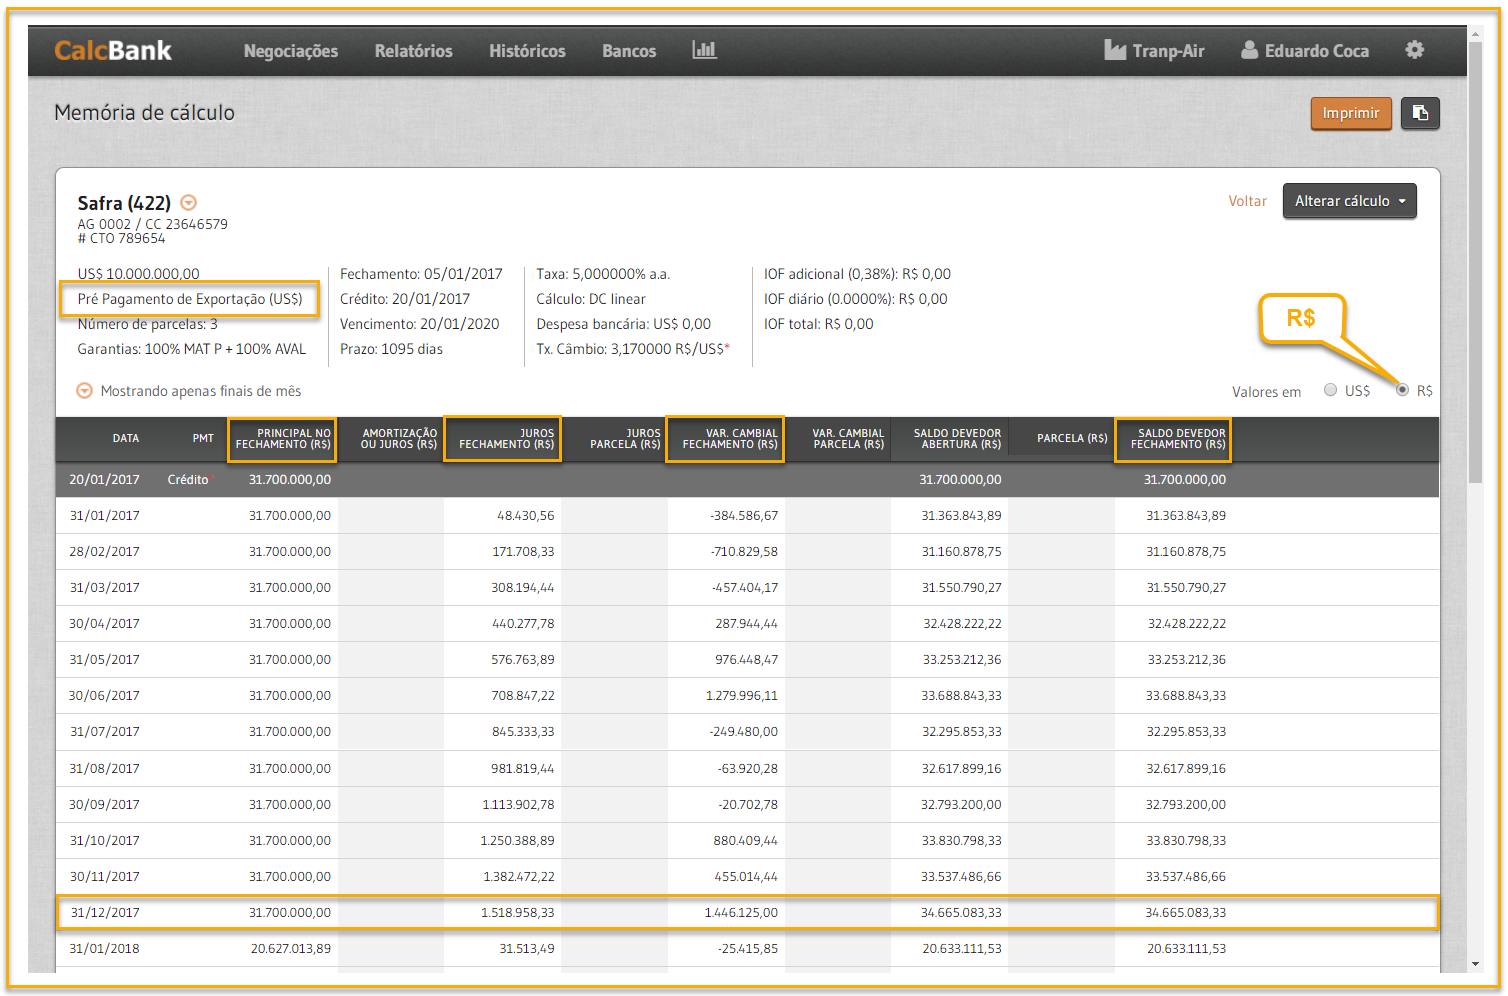
Task: Click the 28/02/2017 date cell
Action: [105, 552]
